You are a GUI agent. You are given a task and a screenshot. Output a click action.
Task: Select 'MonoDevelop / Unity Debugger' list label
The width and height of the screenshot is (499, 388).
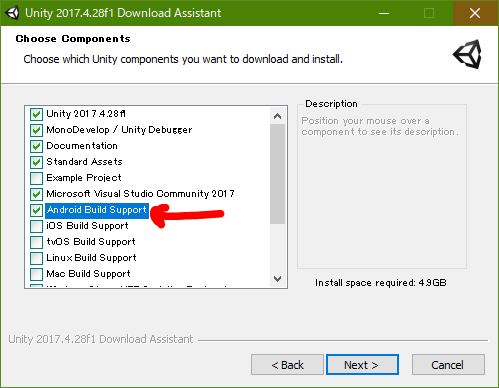coord(119,130)
